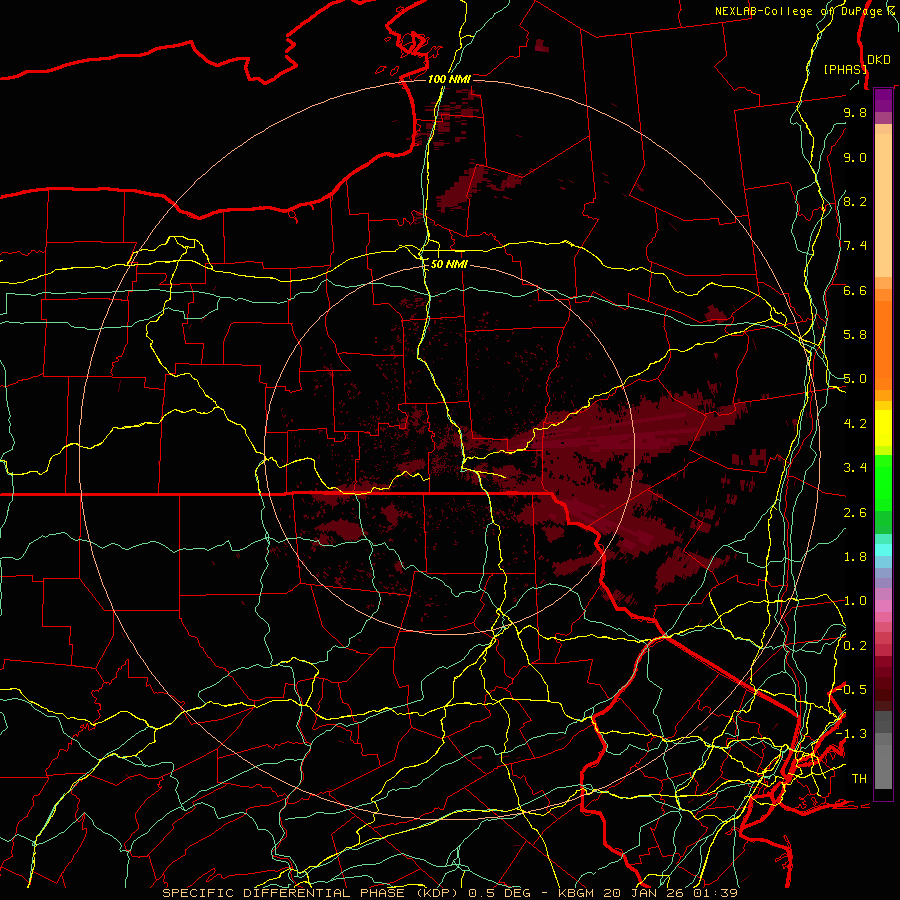Click the purple top segment of the color bar
Screen dimensions: 900x900
(883, 100)
